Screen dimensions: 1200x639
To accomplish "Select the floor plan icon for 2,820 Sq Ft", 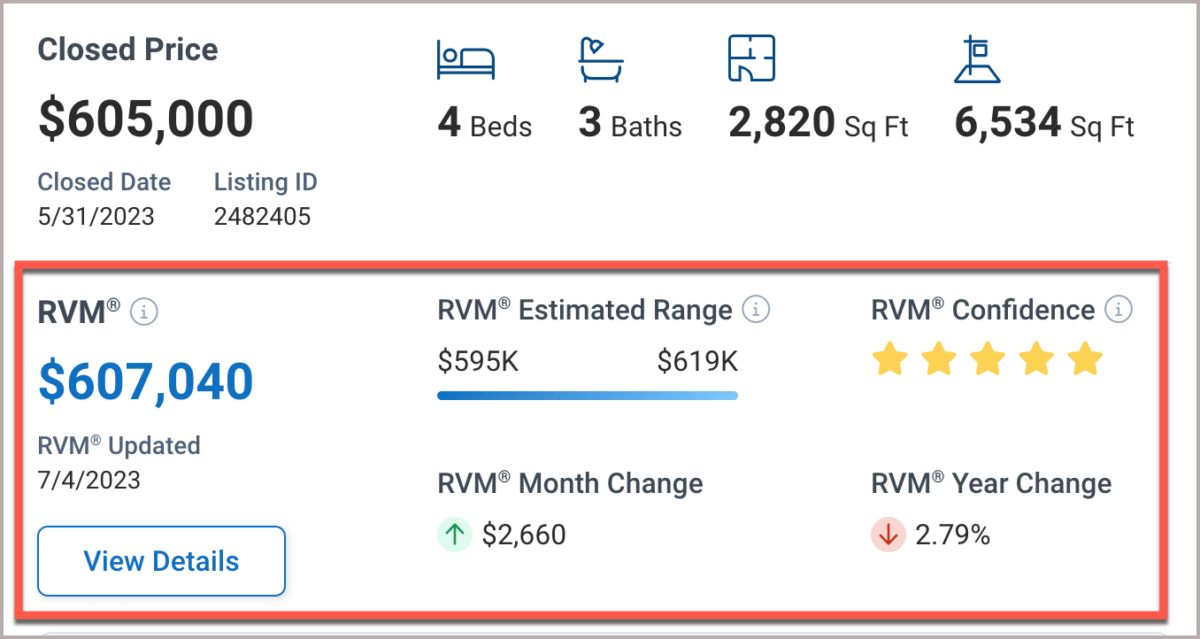I will [753, 58].
